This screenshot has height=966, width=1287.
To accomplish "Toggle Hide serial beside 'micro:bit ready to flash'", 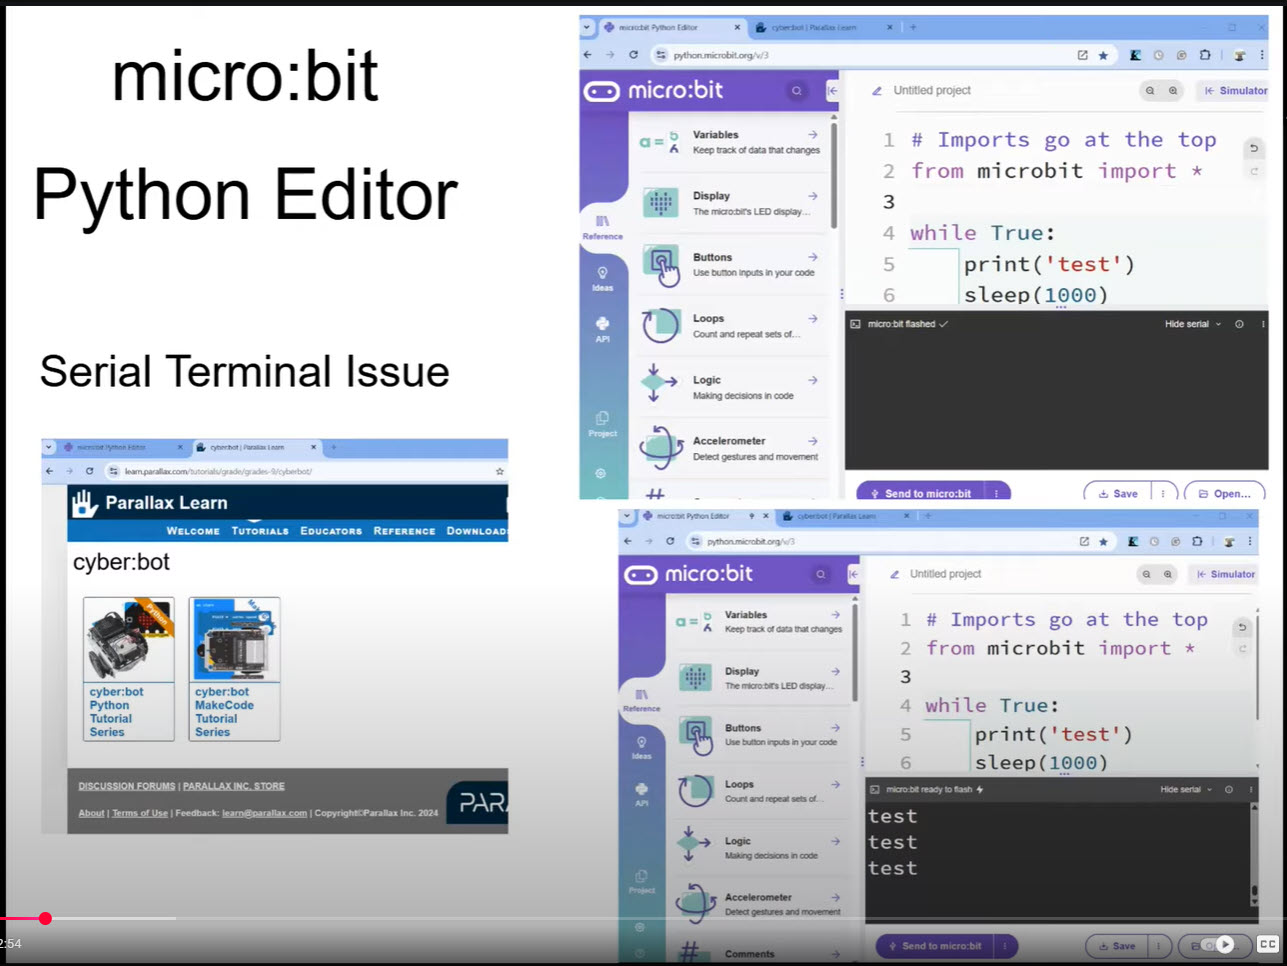I will click(1185, 789).
